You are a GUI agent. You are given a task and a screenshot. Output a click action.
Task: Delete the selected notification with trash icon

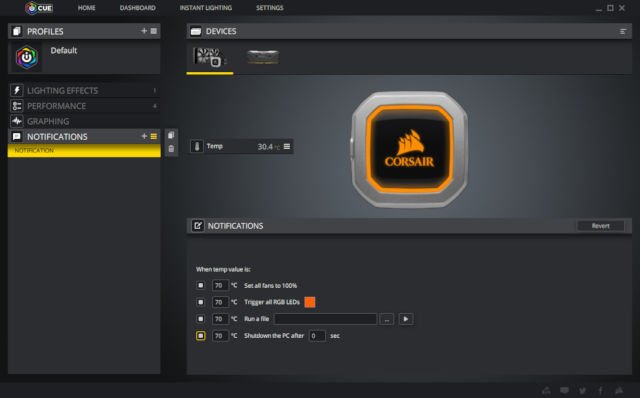[171, 149]
